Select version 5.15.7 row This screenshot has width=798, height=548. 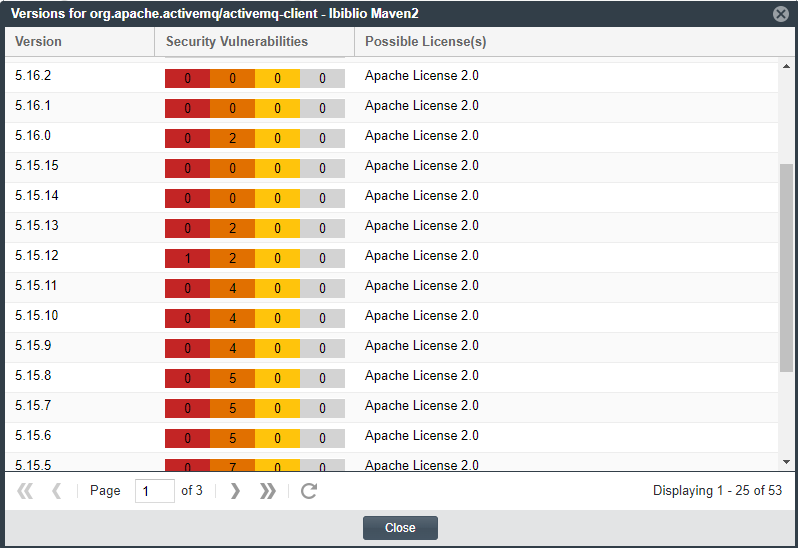pyautogui.click(x=391, y=408)
